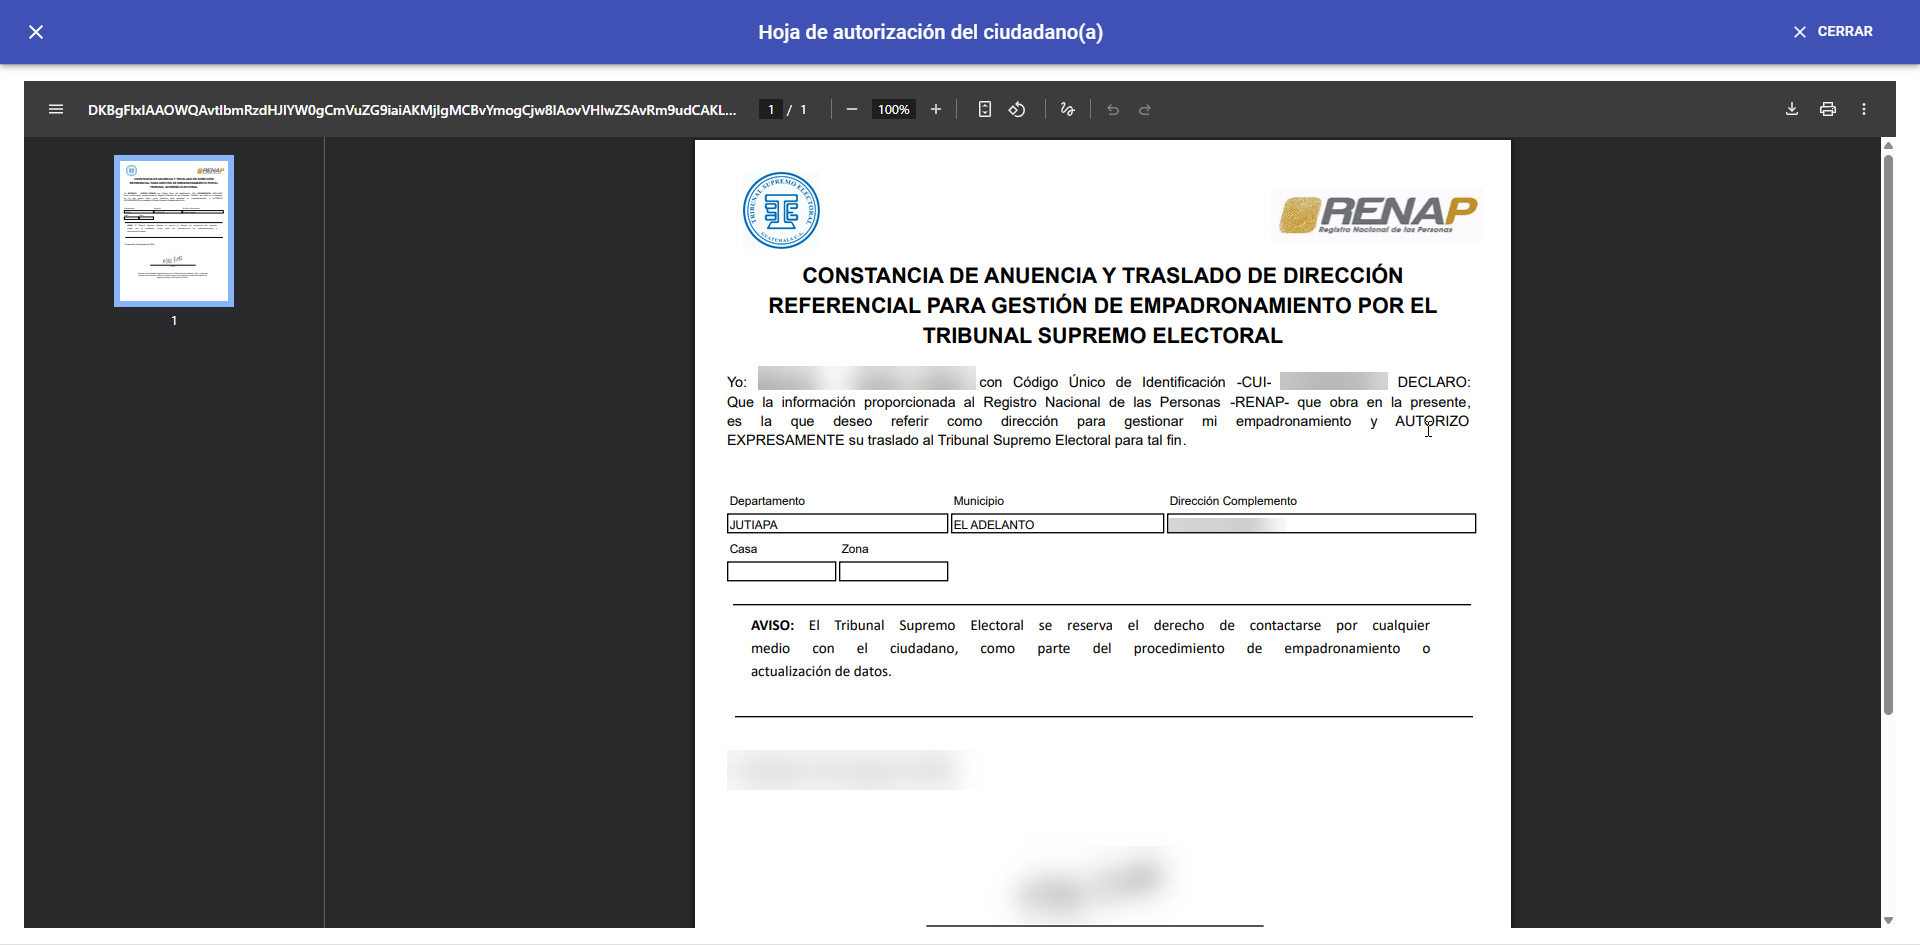Rotate the document counterclockwise
The height and width of the screenshot is (945, 1920).
point(1017,109)
